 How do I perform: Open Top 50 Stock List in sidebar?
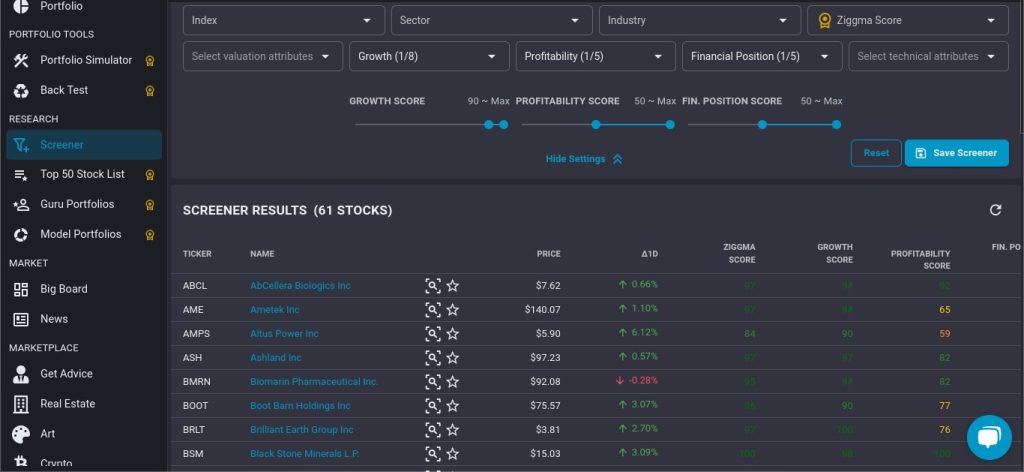point(82,174)
